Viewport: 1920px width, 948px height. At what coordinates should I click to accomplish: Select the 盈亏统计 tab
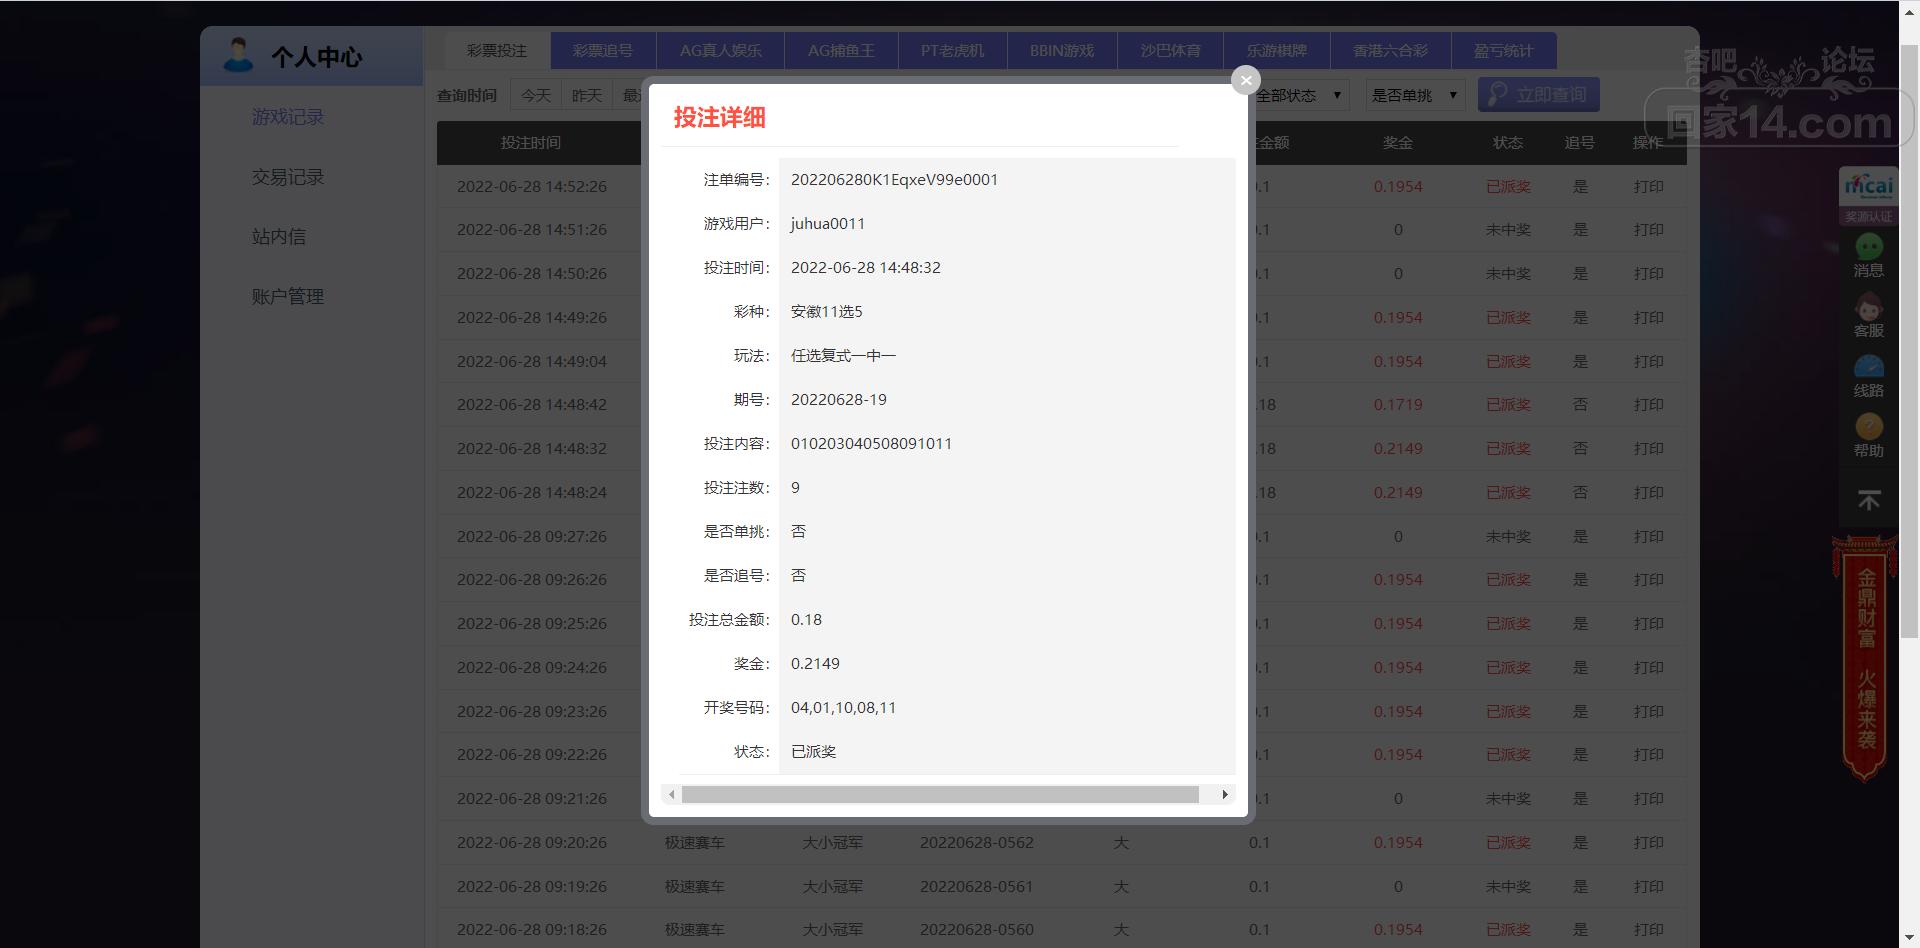[1503, 50]
